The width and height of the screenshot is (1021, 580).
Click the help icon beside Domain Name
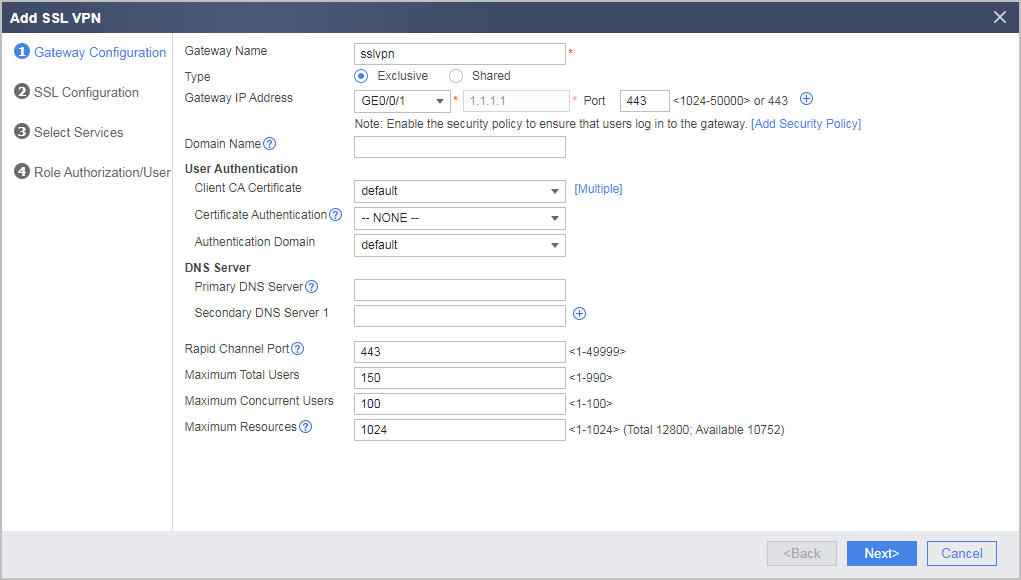pos(270,144)
